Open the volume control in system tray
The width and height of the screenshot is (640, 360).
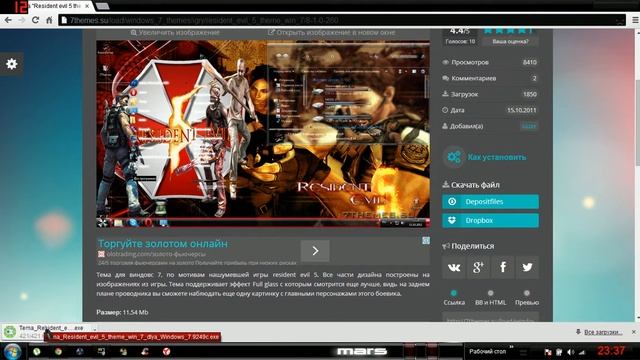click(571, 352)
